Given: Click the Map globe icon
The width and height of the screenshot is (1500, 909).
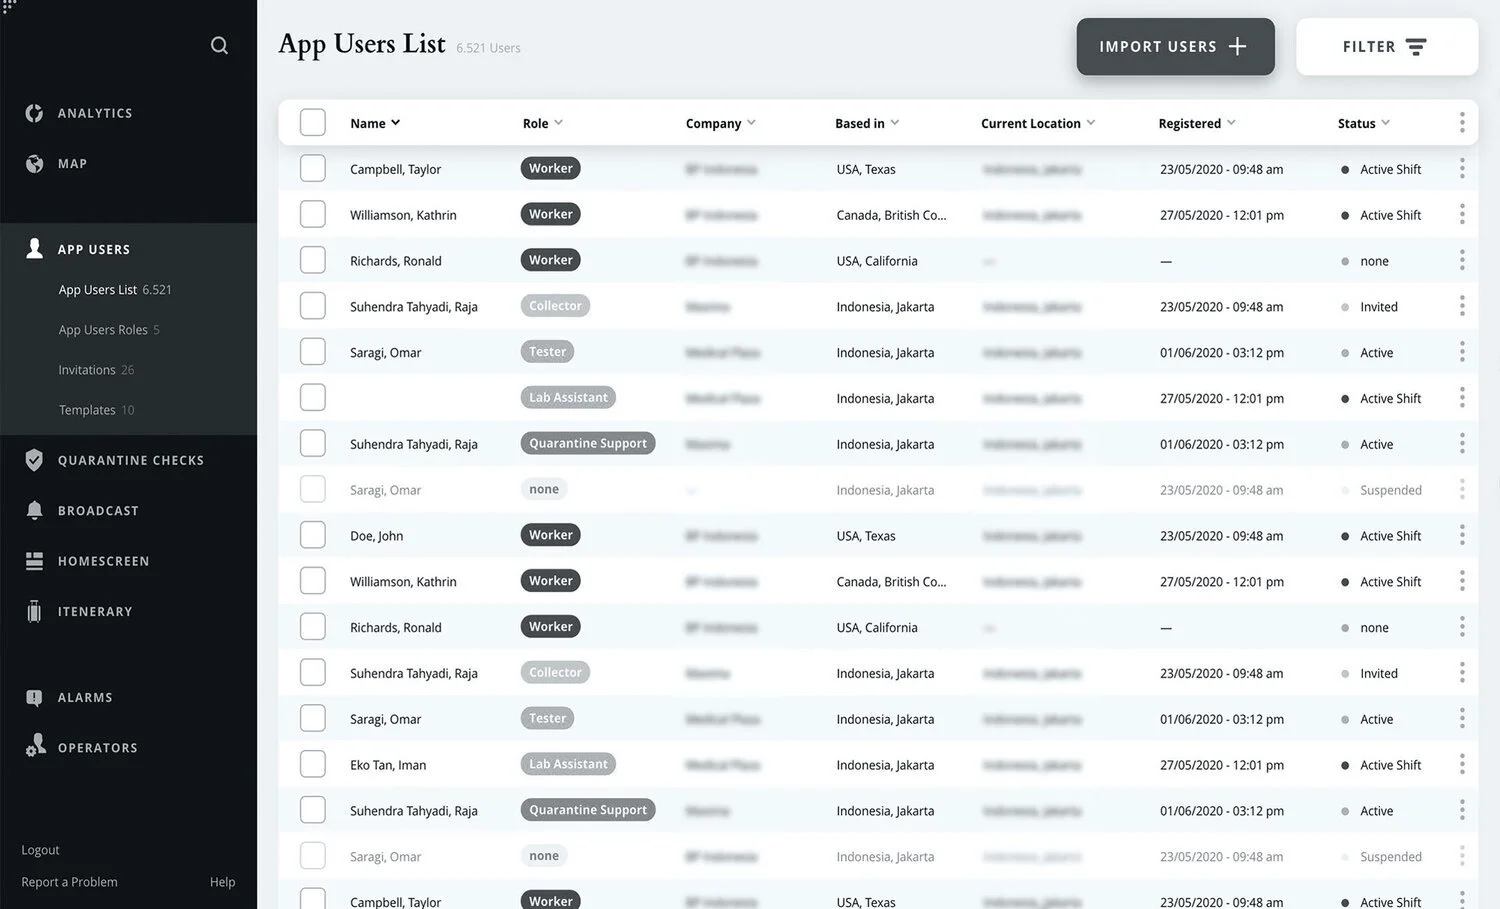Looking at the screenshot, I should pos(34,163).
